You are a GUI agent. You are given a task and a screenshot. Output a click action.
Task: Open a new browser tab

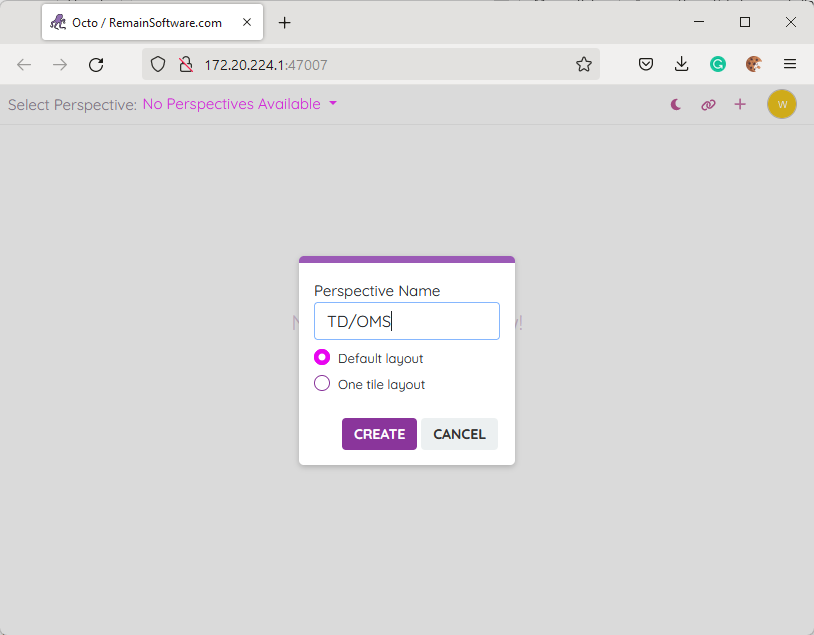pyautogui.click(x=285, y=22)
